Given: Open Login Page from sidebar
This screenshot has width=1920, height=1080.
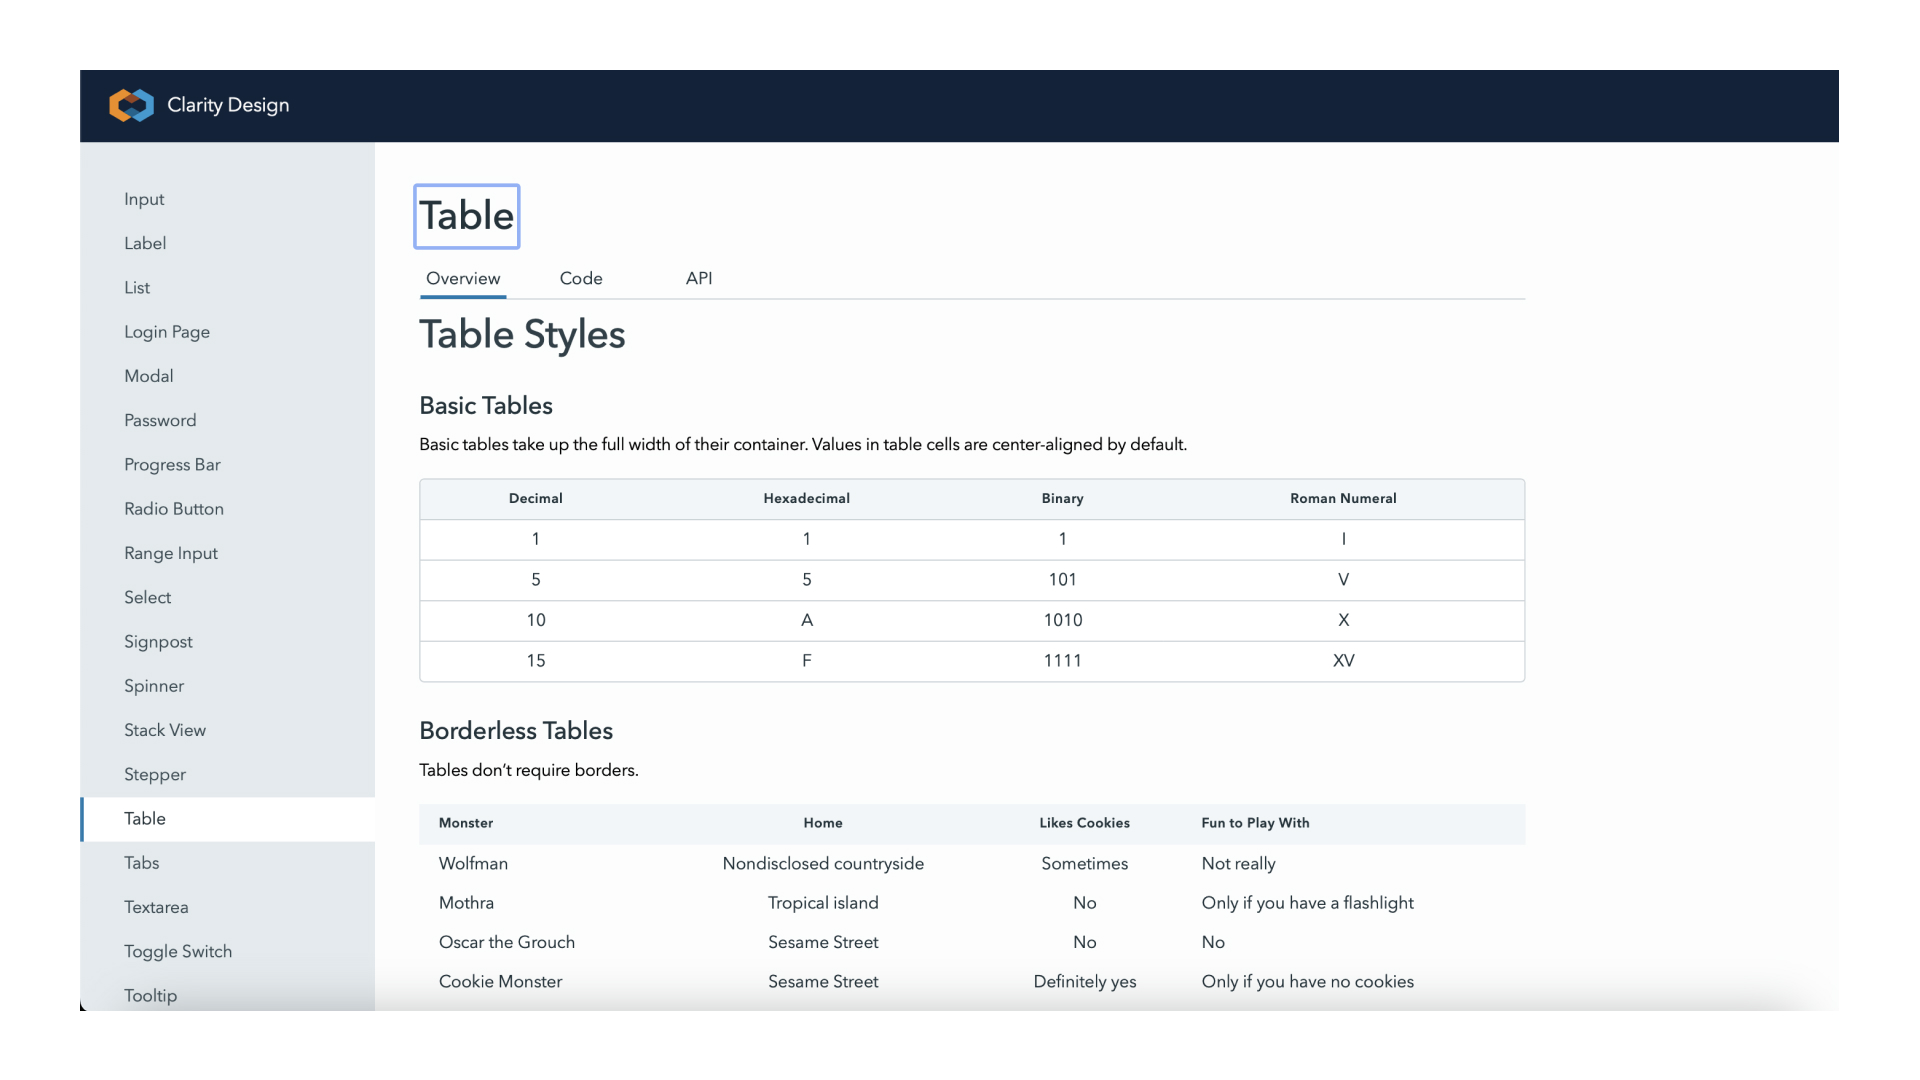Looking at the screenshot, I should [x=167, y=332].
